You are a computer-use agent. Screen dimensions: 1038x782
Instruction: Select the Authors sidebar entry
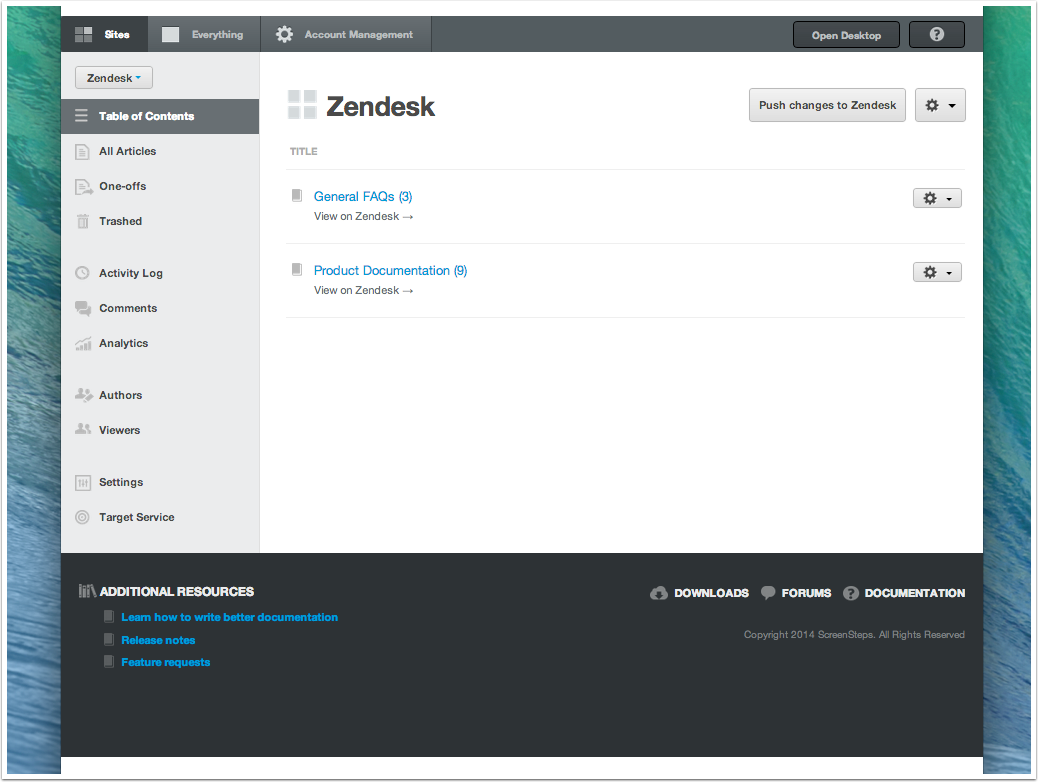tap(119, 394)
